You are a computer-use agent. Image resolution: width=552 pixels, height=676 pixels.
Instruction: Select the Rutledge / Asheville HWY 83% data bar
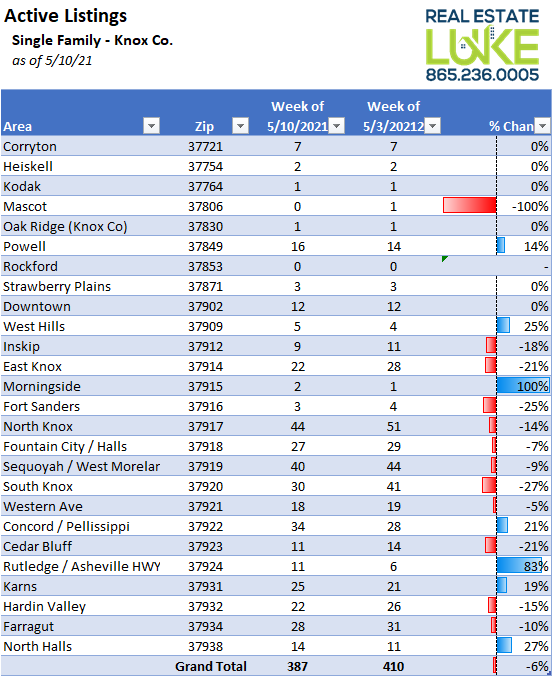tap(519, 565)
